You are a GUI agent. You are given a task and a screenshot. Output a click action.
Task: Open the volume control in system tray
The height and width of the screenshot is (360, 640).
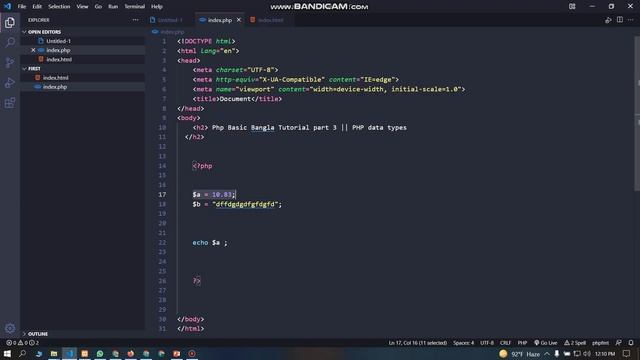587,353
